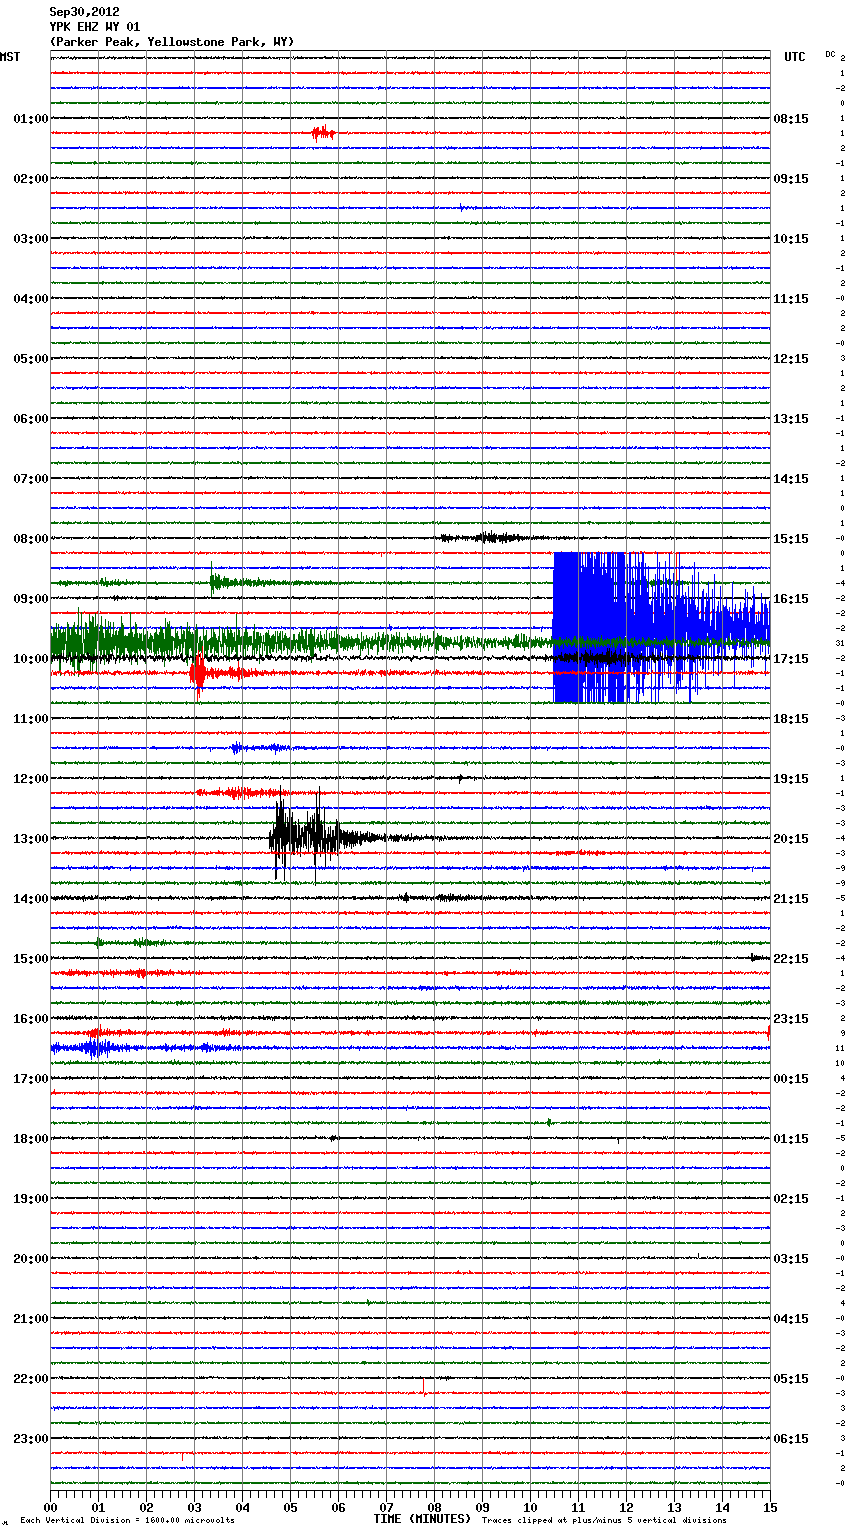Click the "17:15" UTC time label

coord(791,659)
